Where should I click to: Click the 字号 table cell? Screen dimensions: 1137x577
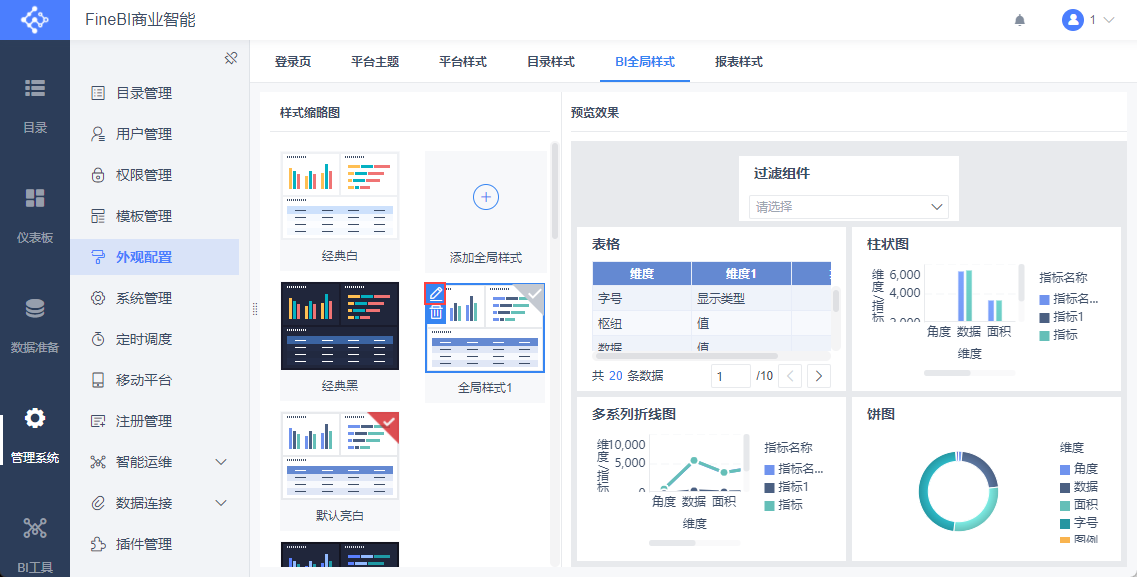[x=642, y=298]
